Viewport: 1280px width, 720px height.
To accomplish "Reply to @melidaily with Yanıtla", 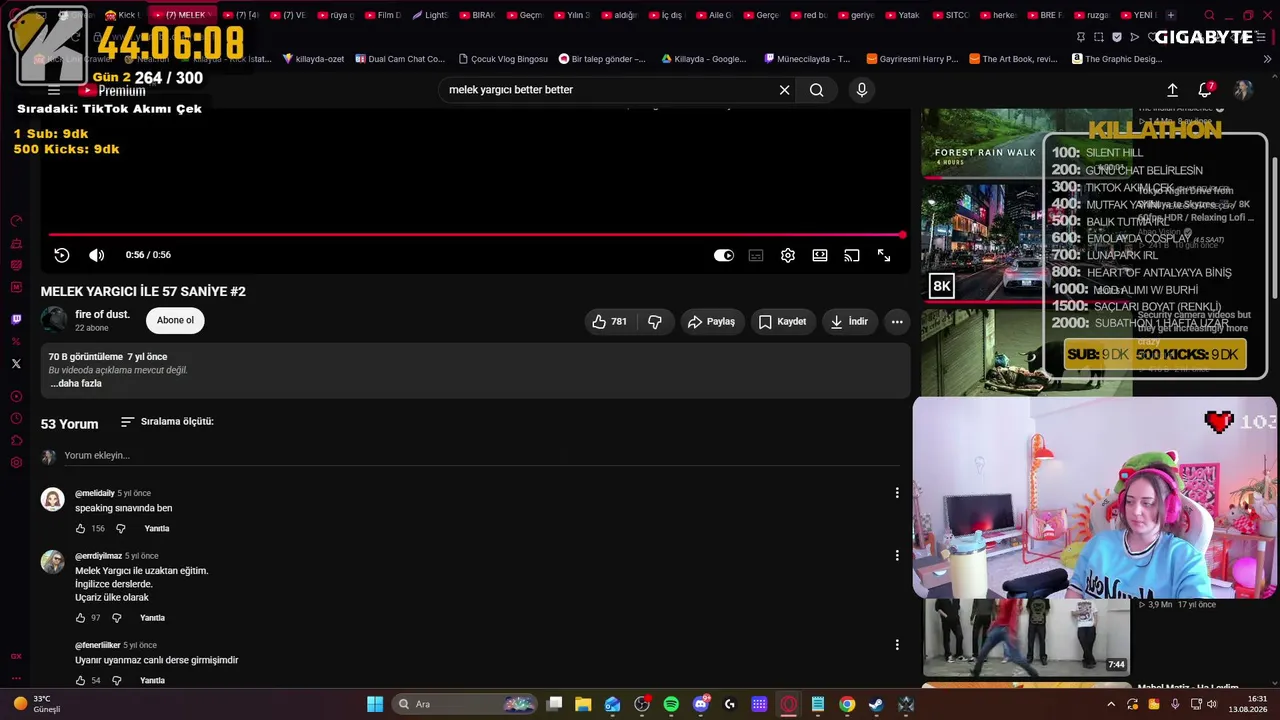I will (157, 528).
